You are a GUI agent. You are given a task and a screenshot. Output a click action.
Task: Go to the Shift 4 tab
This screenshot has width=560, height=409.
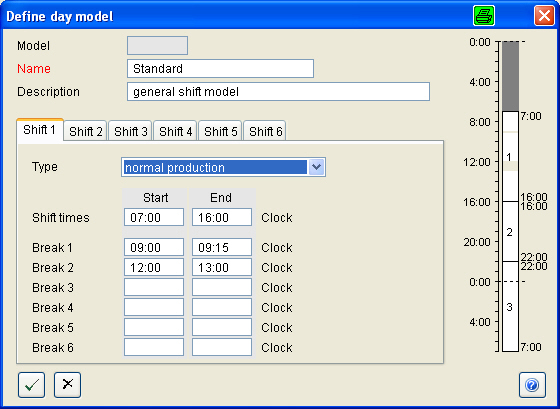175,131
